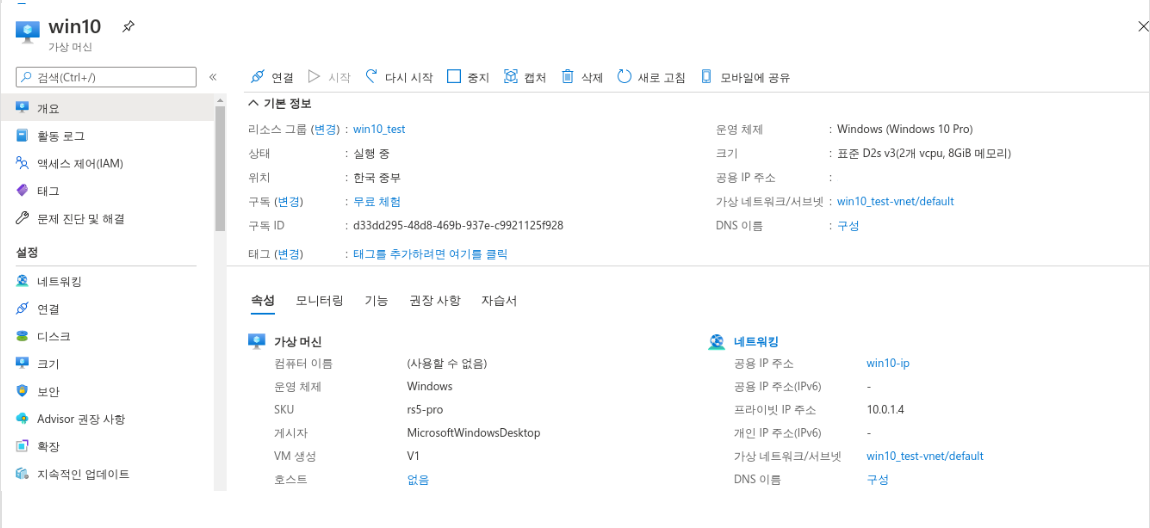Screen dimensions: 1150x528
Task: Click the 모바일에 공유 phone icon
Action: click(x=706, y=76)
